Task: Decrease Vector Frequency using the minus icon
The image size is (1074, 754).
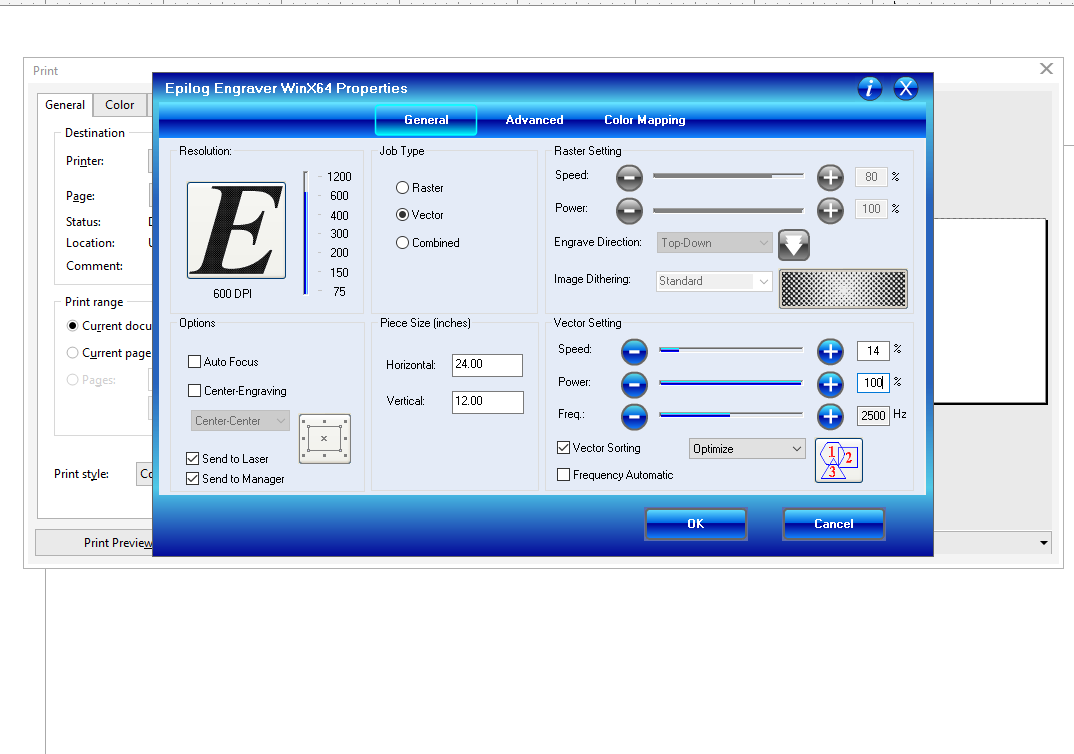Action: tap(634, 417)
